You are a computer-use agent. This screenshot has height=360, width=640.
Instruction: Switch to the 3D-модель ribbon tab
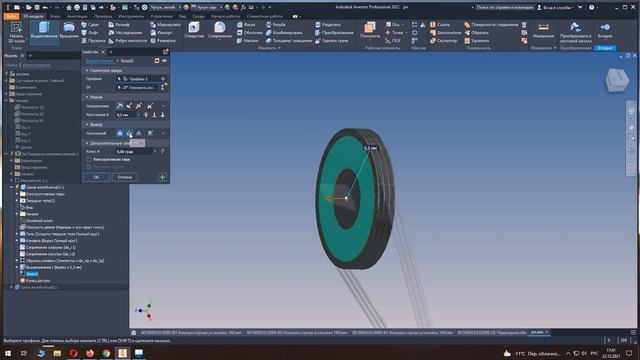click(33, 16)
